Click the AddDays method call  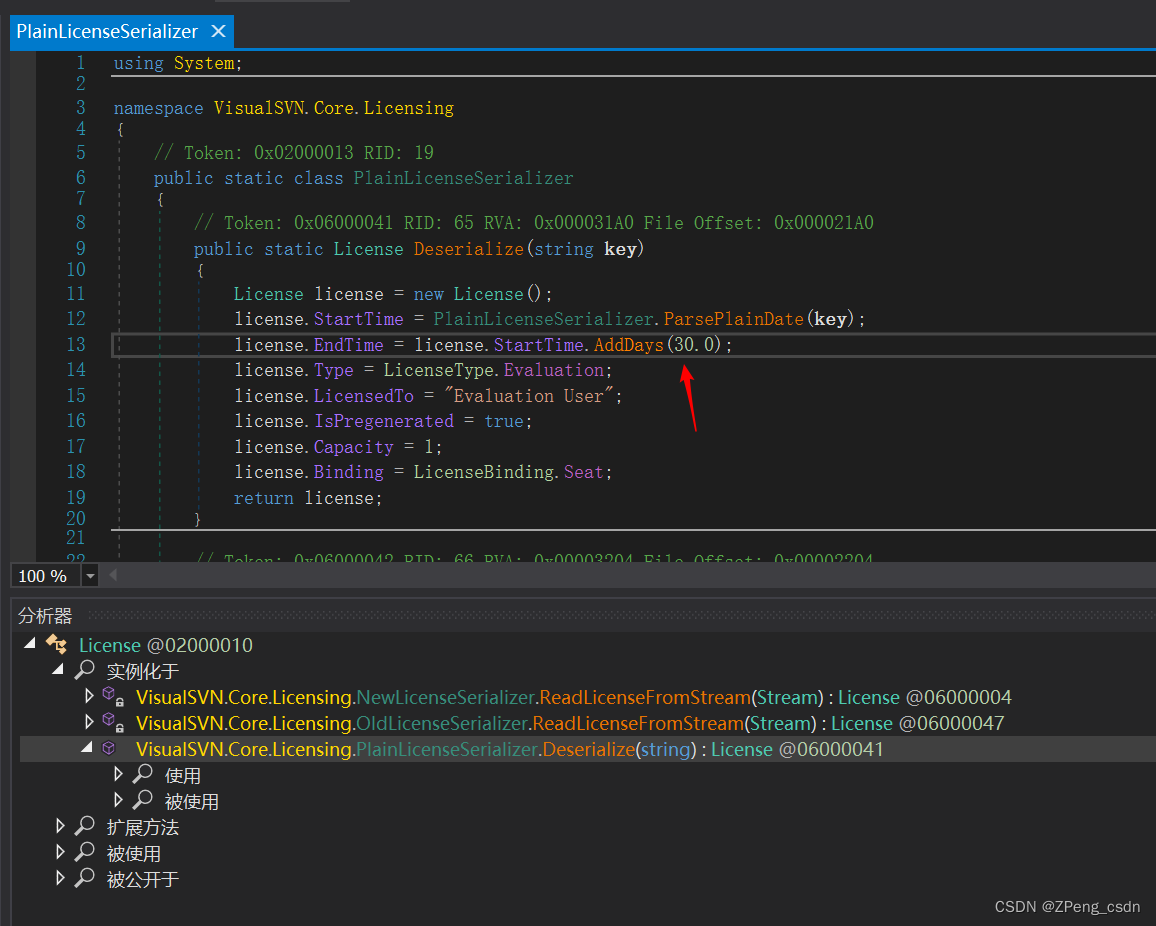pos(629,345)
